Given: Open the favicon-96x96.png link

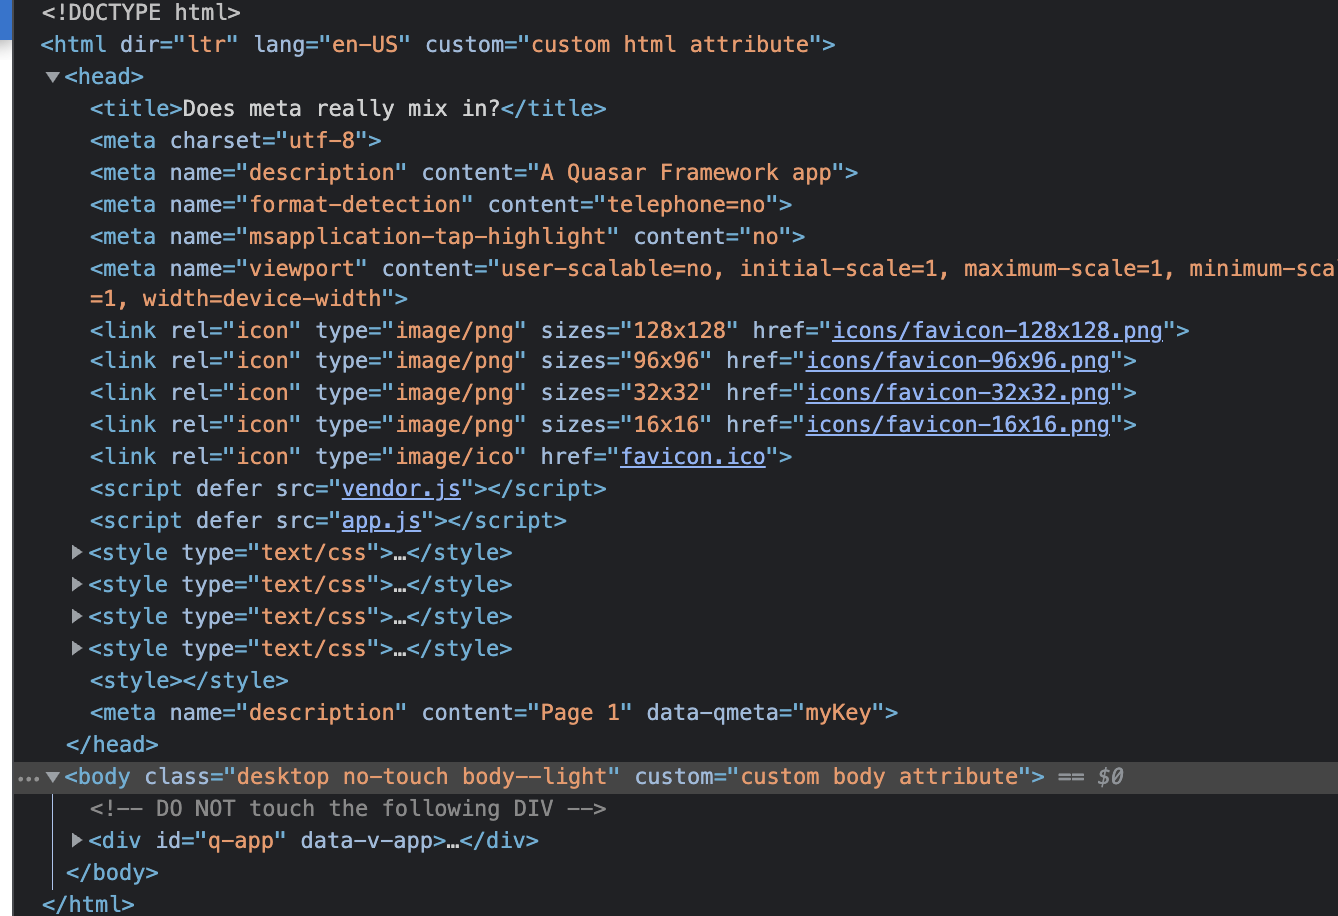Looking at the screenshot, I should click(x=958, y=361).
